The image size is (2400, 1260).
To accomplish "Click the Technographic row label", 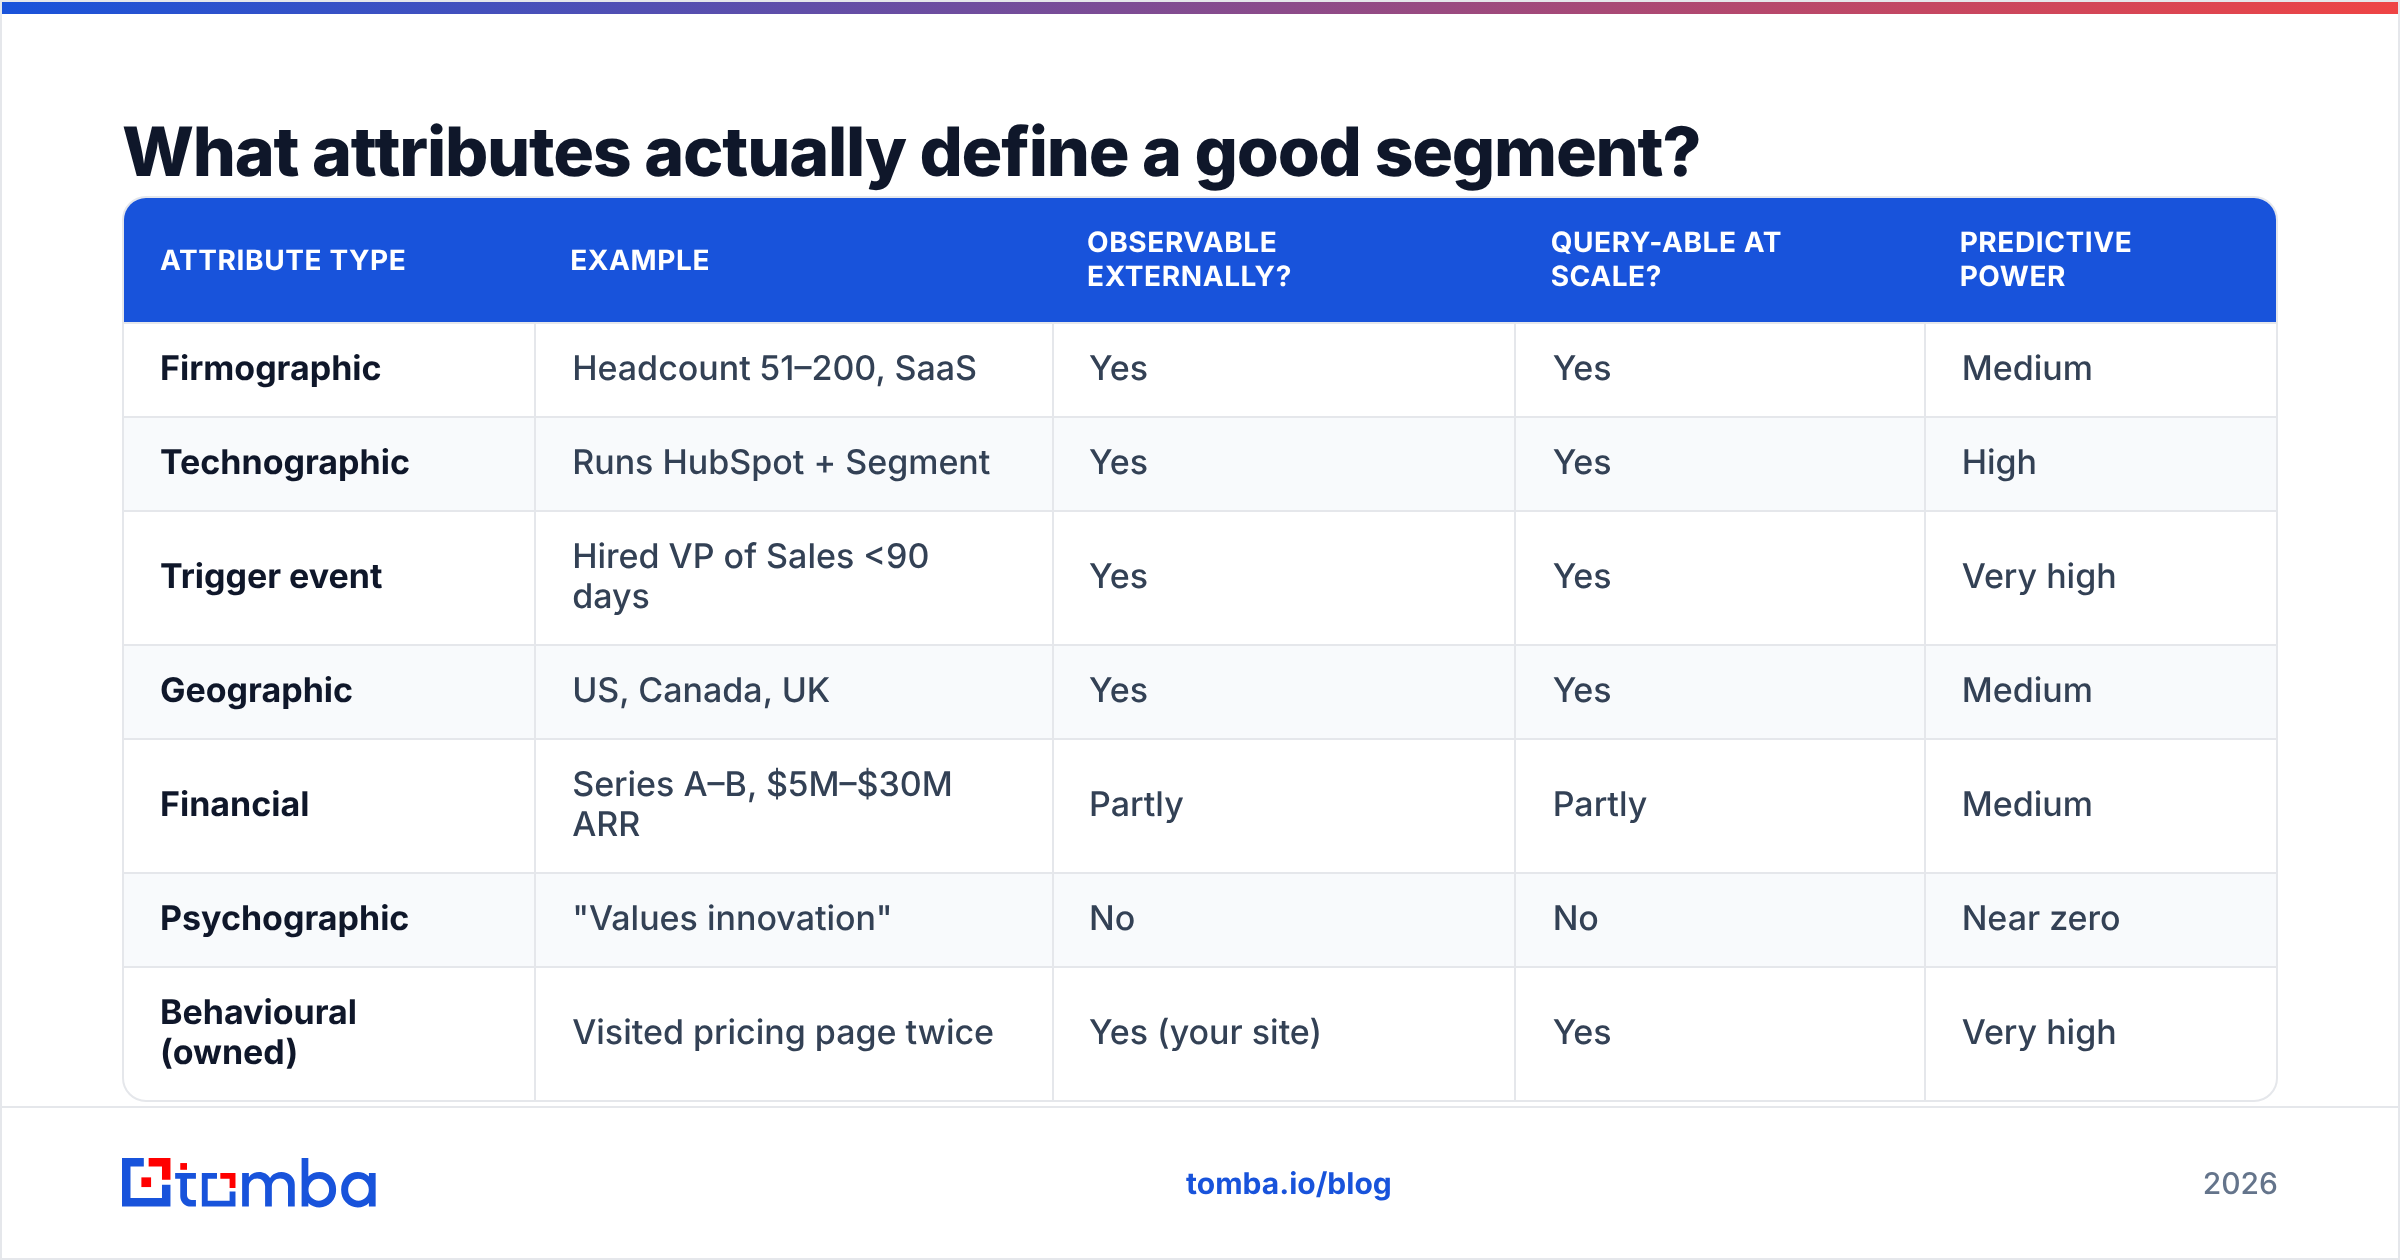I will pos(285,463).
